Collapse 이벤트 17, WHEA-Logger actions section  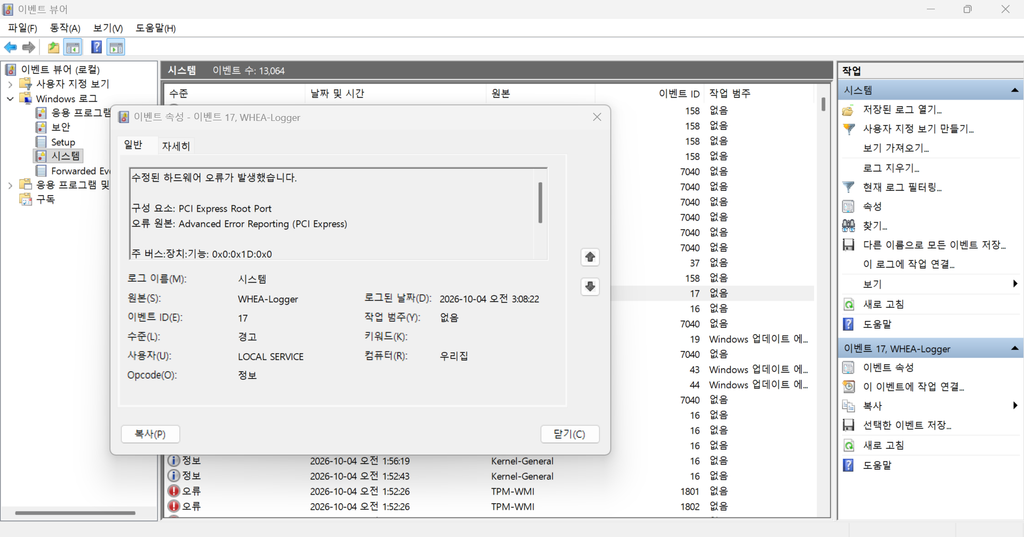1014,349
